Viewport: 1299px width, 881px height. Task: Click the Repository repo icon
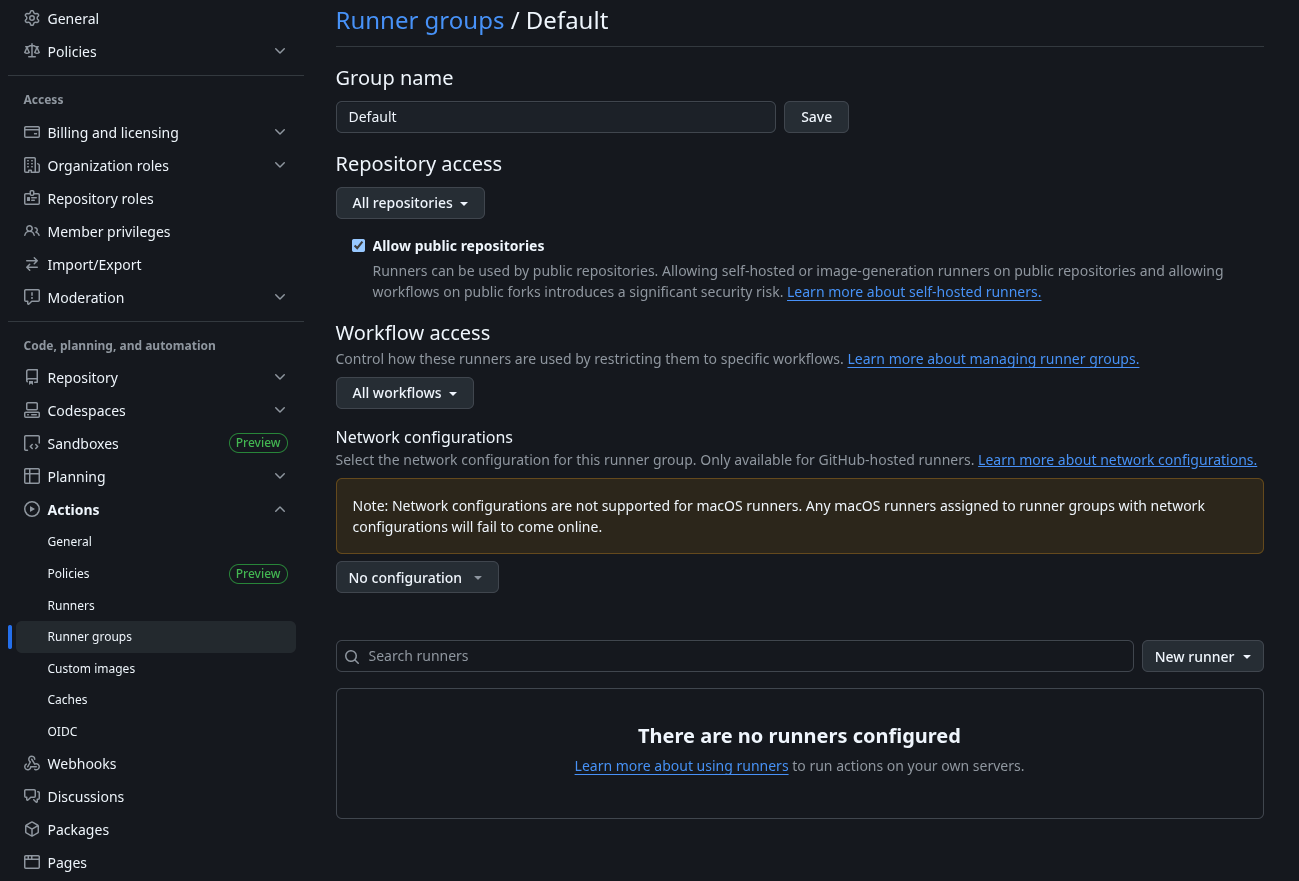[32, 378]
